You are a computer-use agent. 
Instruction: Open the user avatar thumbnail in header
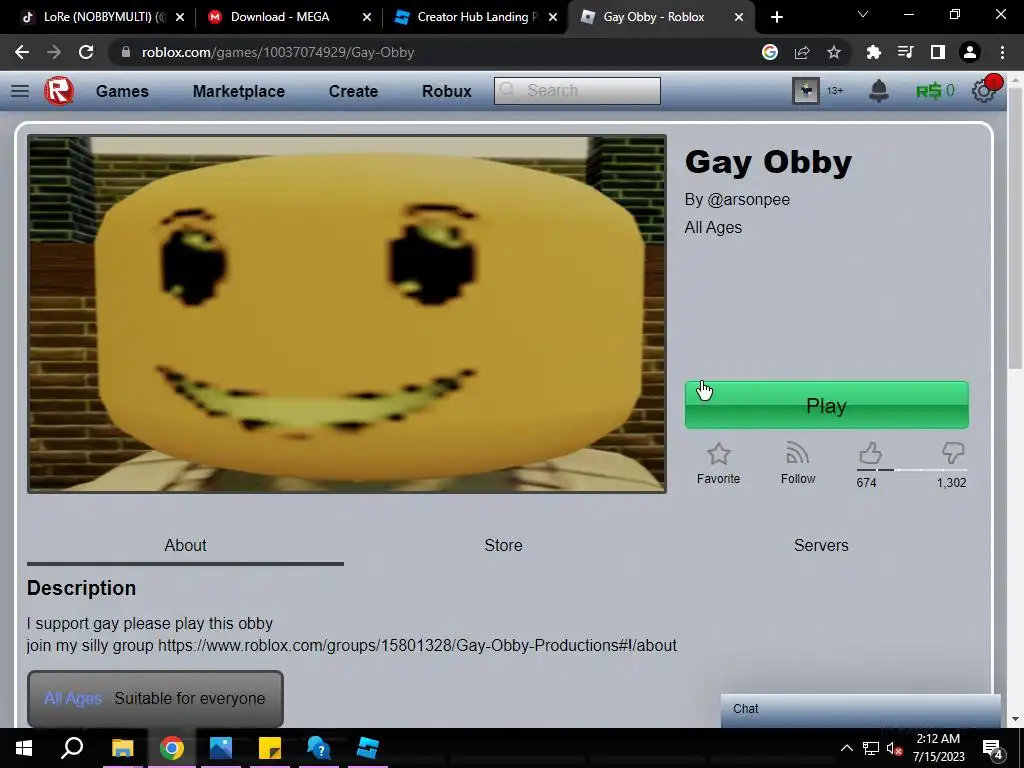(x=805, y=91)
